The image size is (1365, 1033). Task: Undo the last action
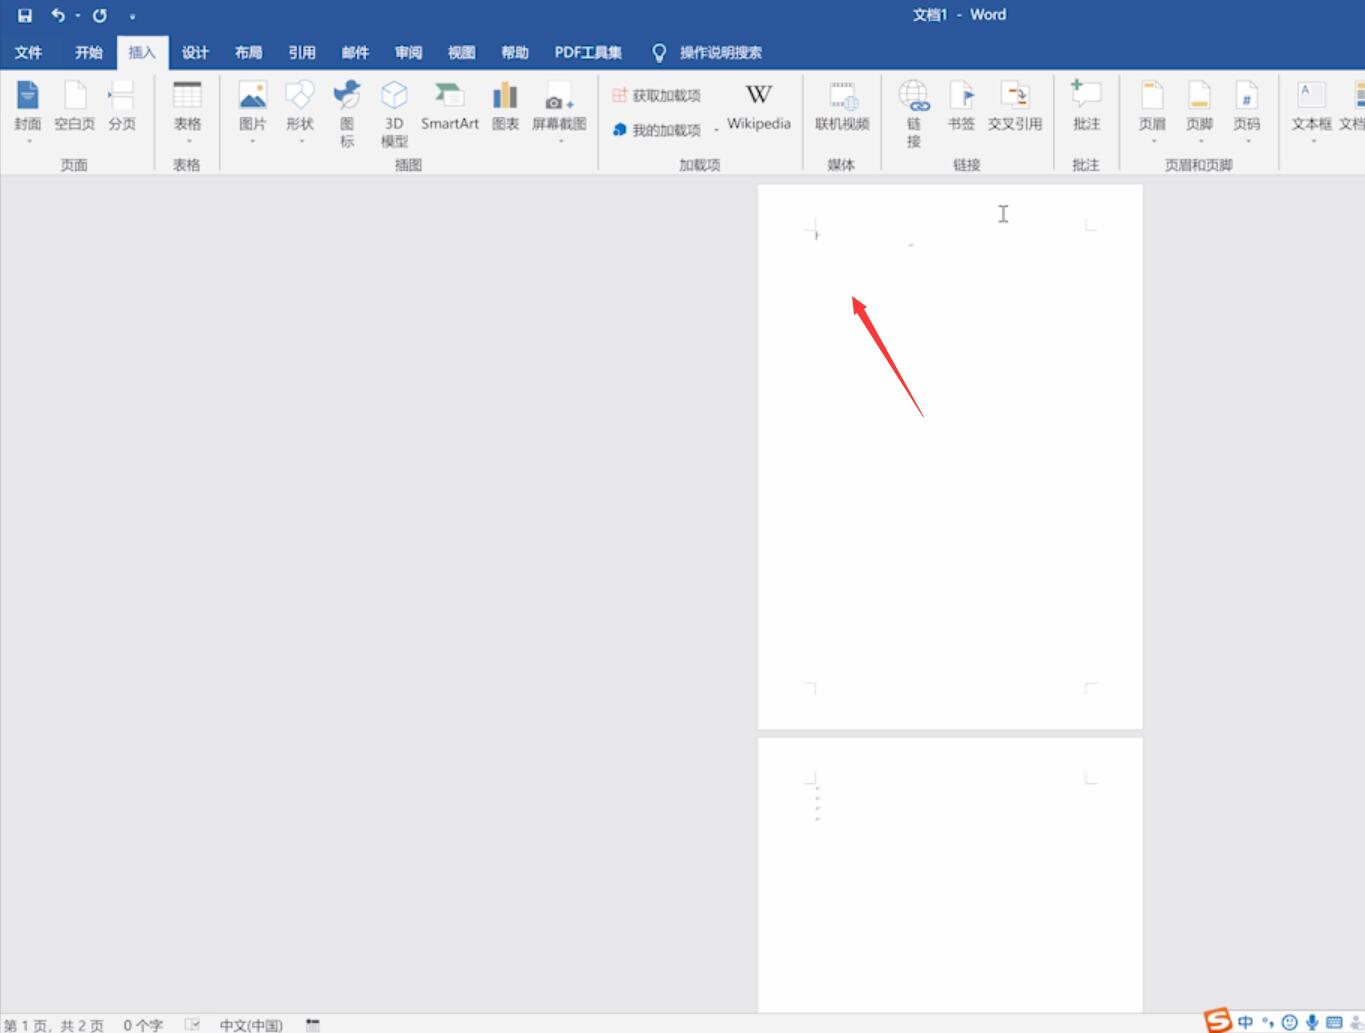click(x=58, y=15)
